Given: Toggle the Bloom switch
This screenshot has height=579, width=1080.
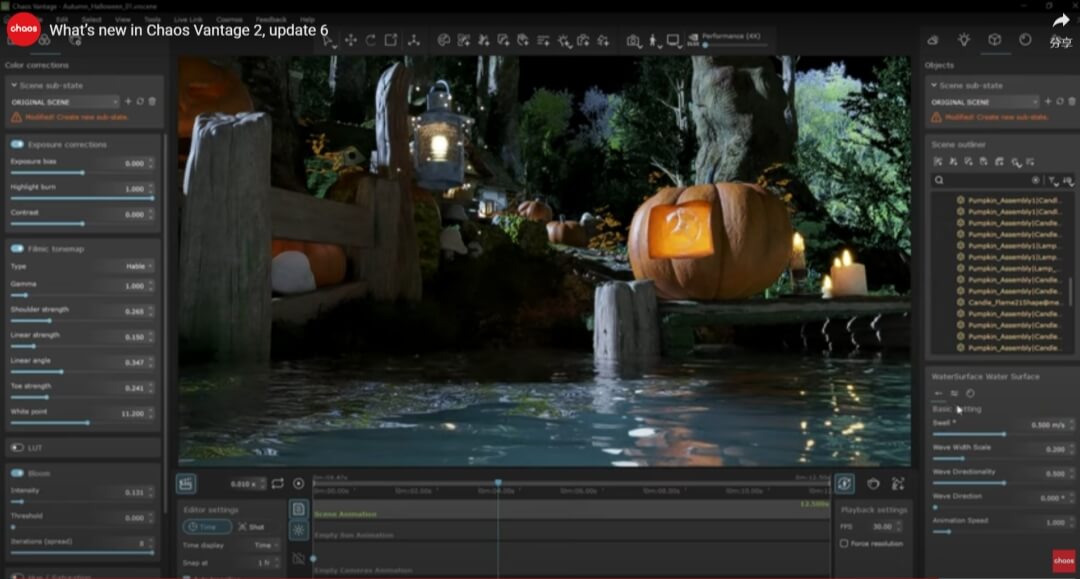Looking at the screenshot, I should click(17, 473).
